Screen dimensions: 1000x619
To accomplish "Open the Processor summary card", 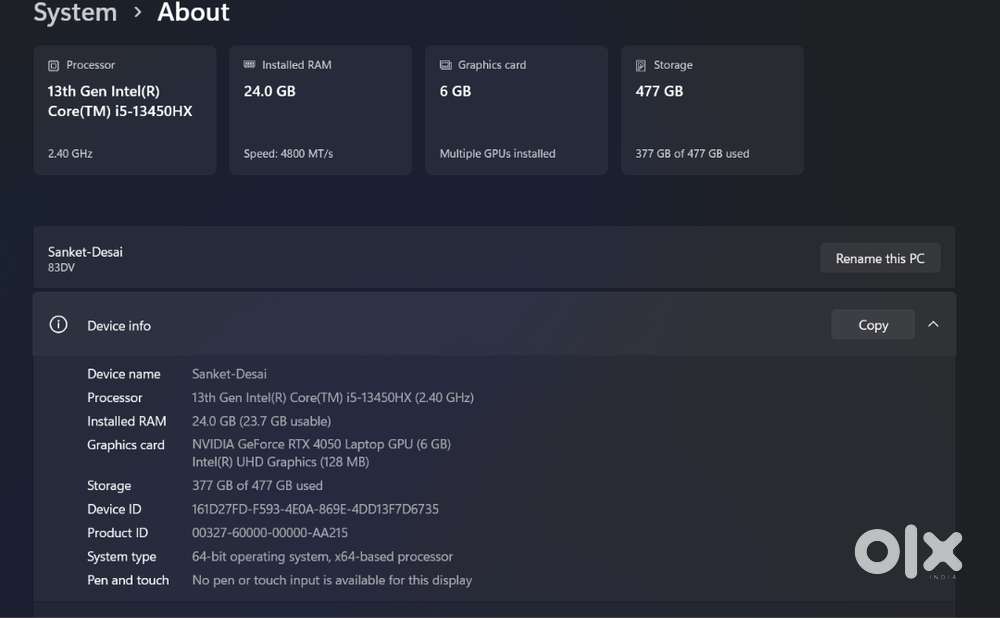I will (x=125, y=110).
